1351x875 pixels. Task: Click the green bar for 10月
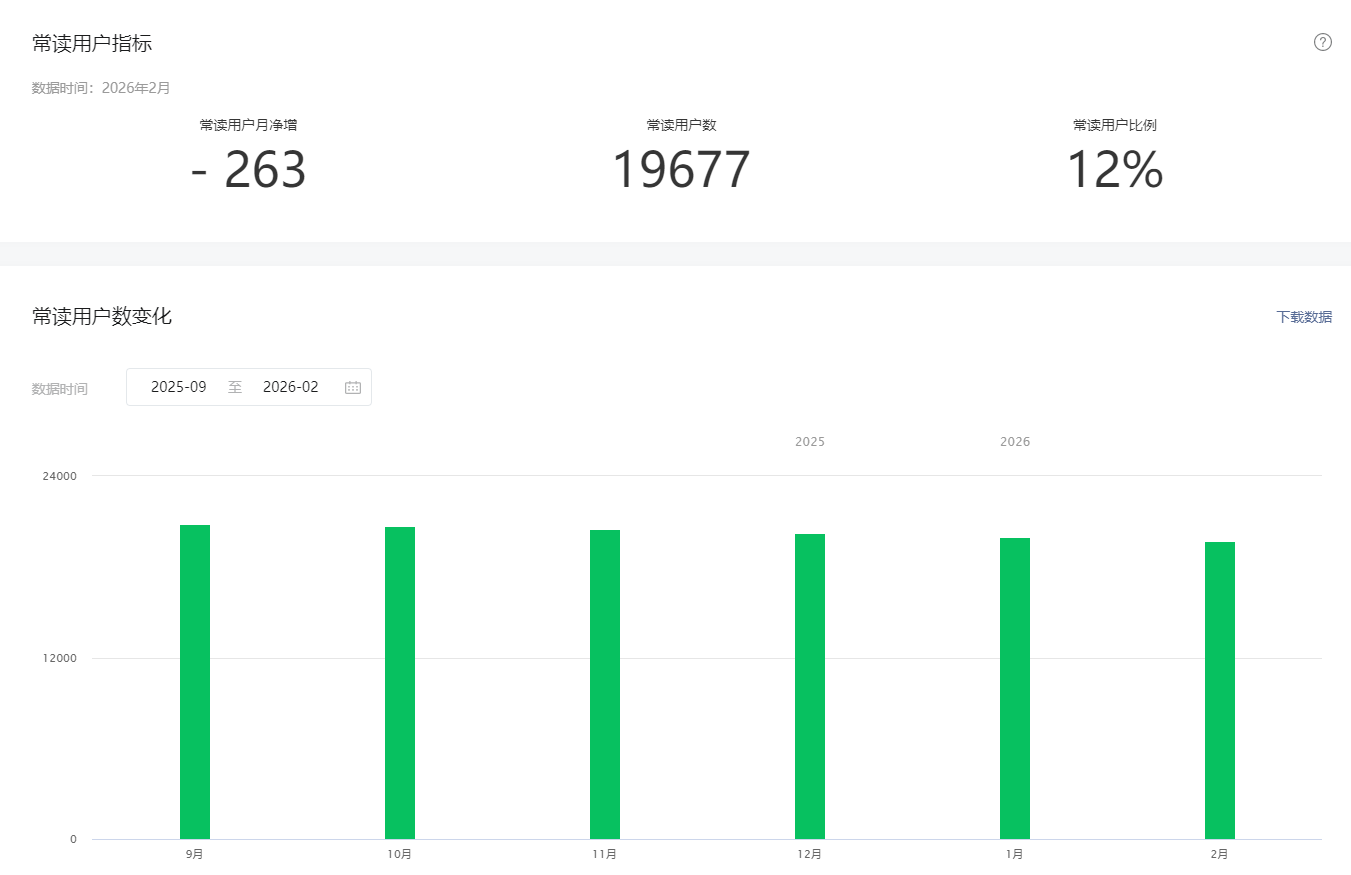pyautogui.click(x=400, y=683)
